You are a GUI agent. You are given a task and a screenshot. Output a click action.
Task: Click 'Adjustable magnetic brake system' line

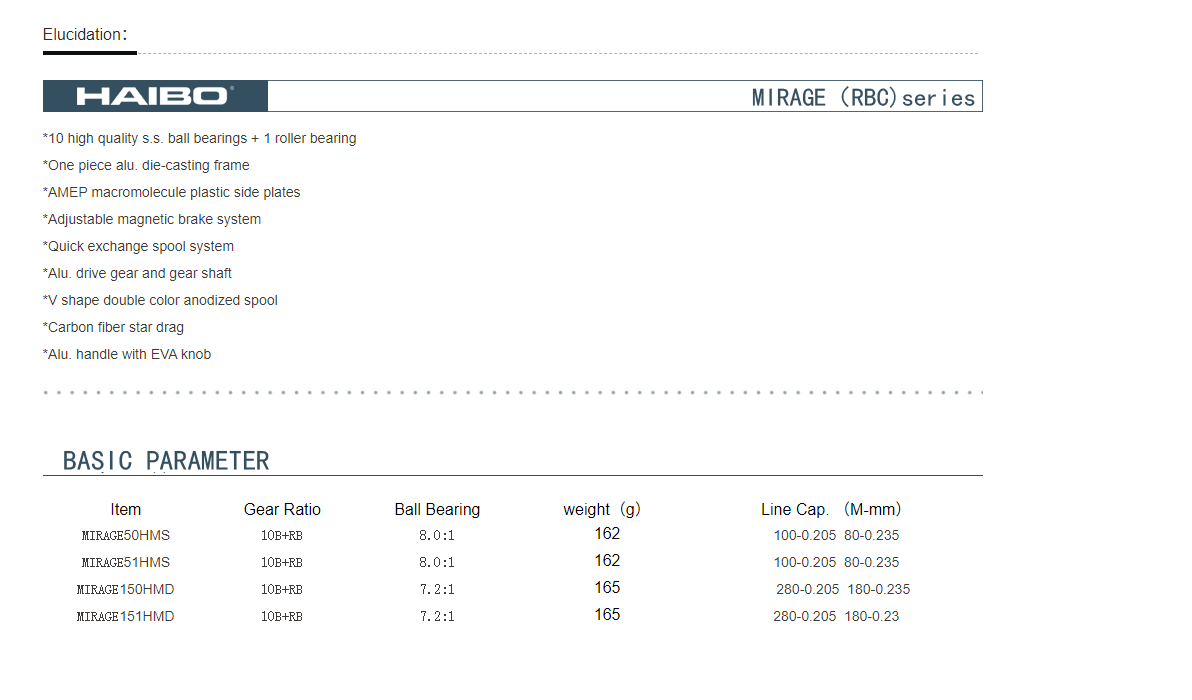pyautogui.click(x=151, y=220)
